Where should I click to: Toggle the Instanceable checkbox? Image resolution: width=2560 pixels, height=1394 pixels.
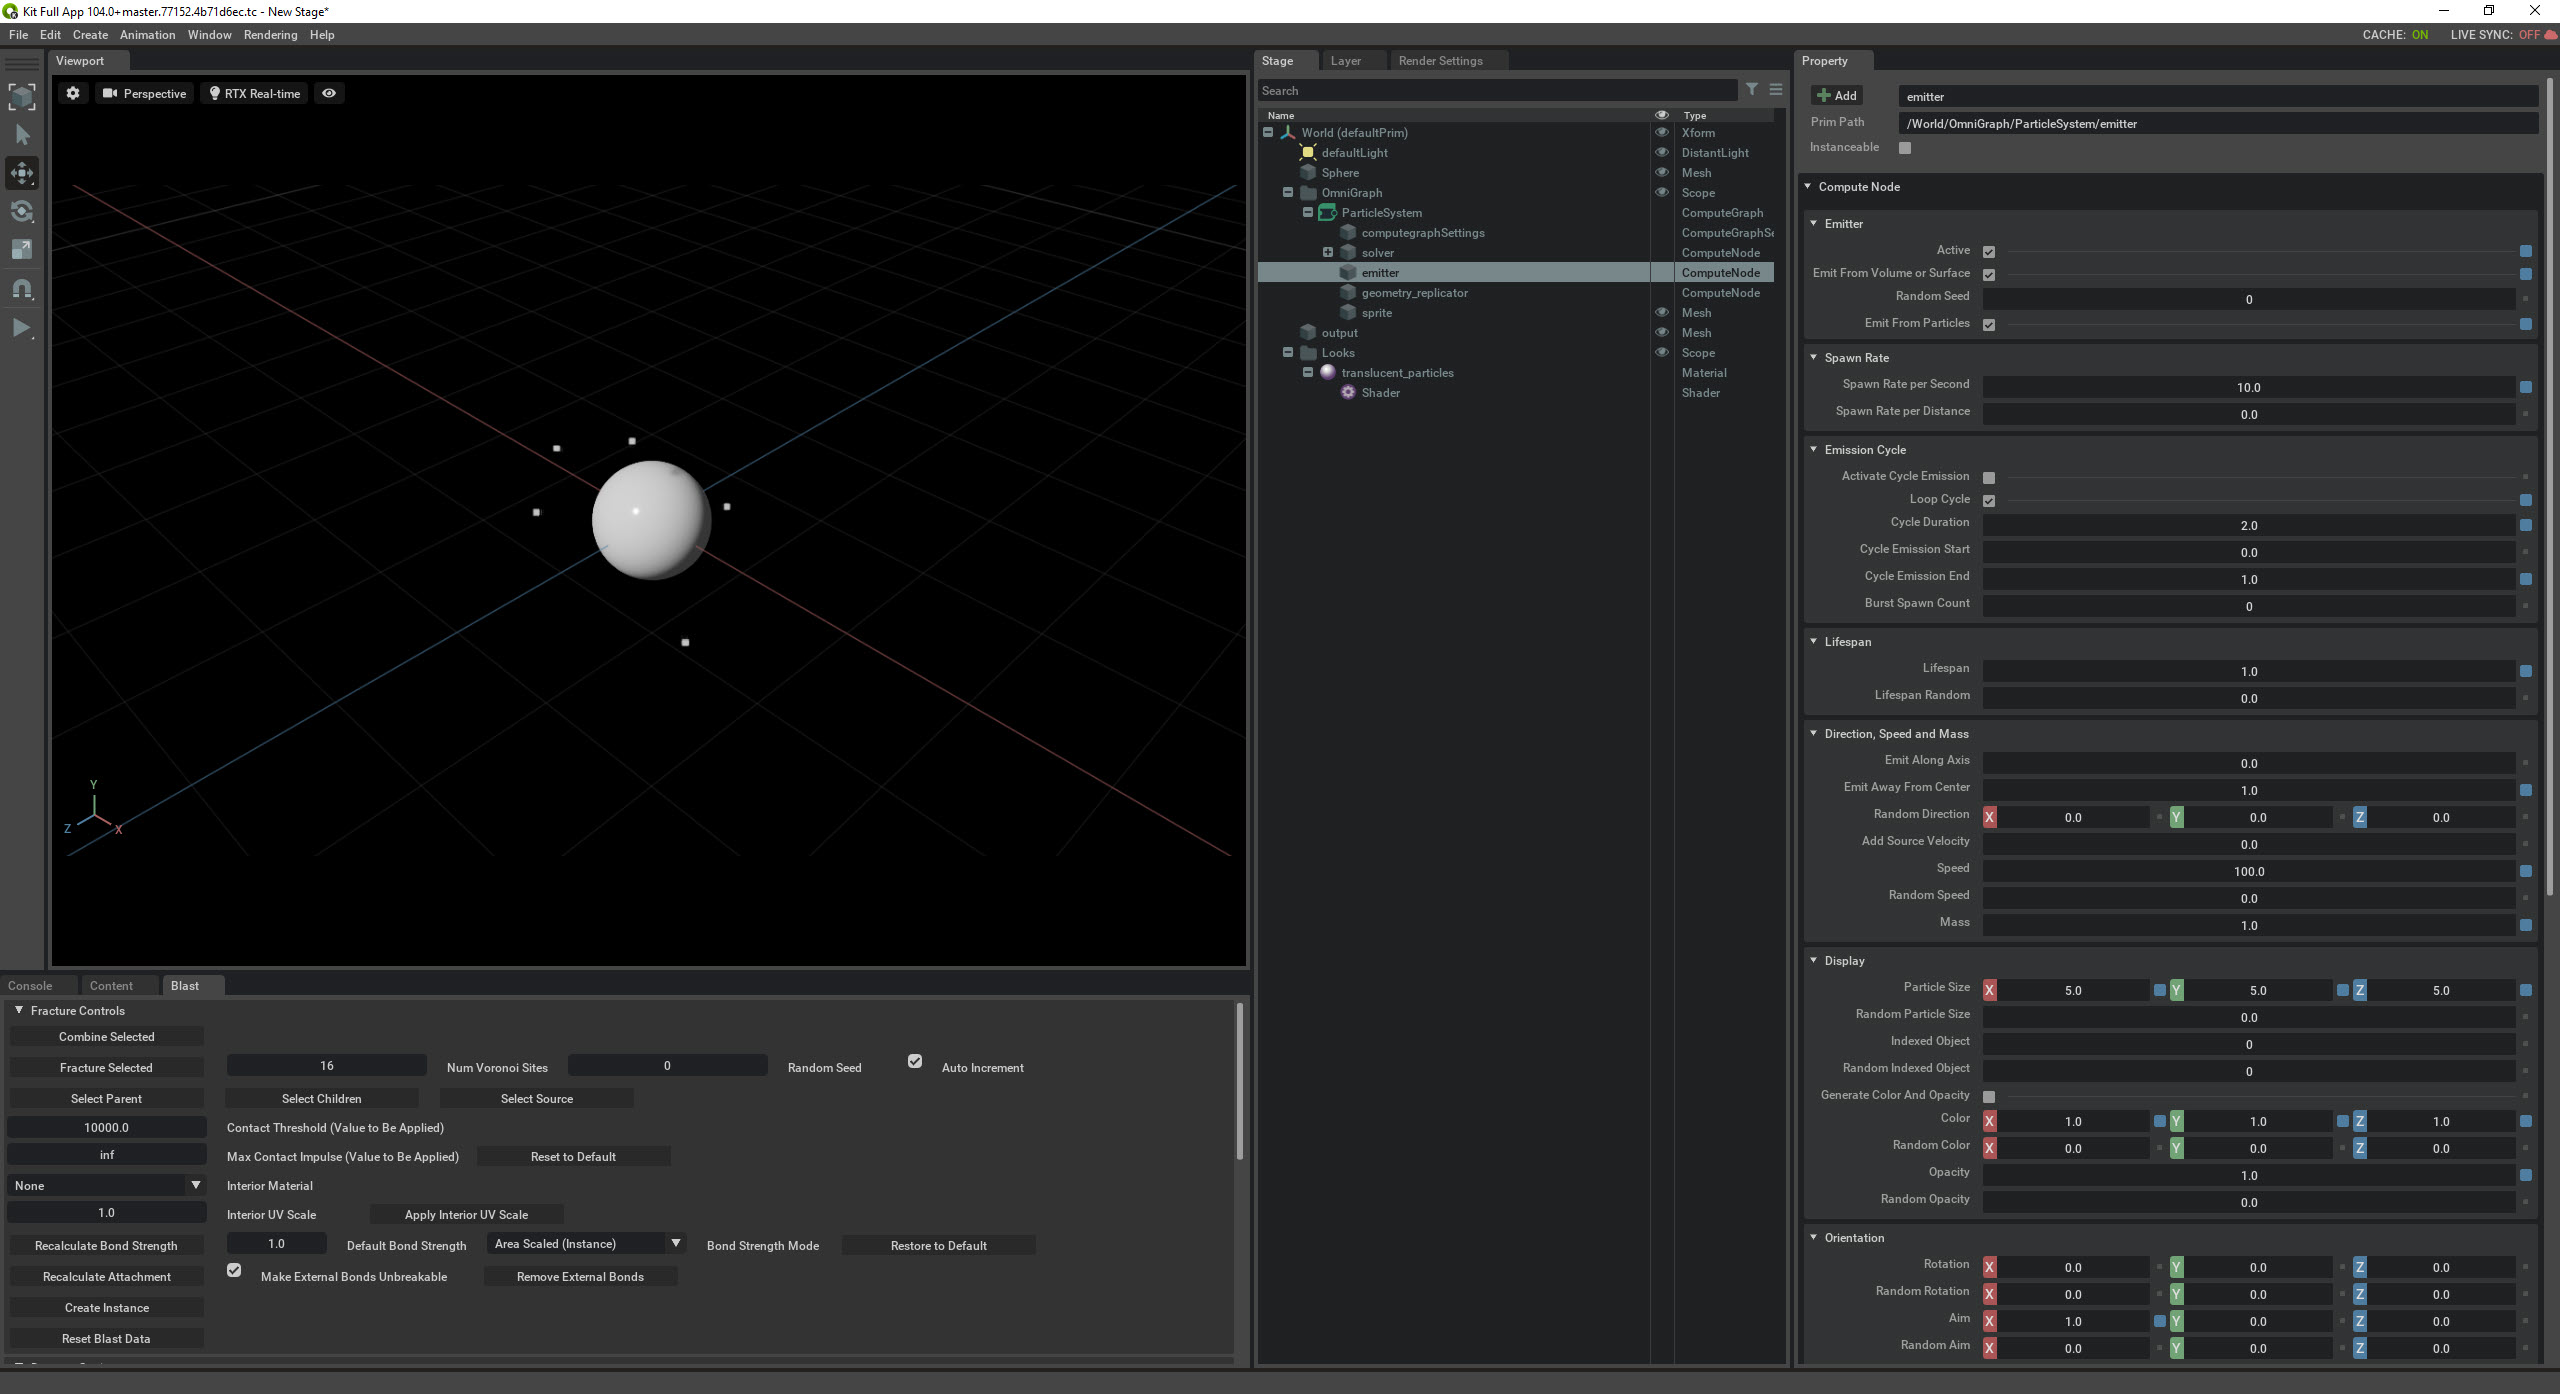1905,148
